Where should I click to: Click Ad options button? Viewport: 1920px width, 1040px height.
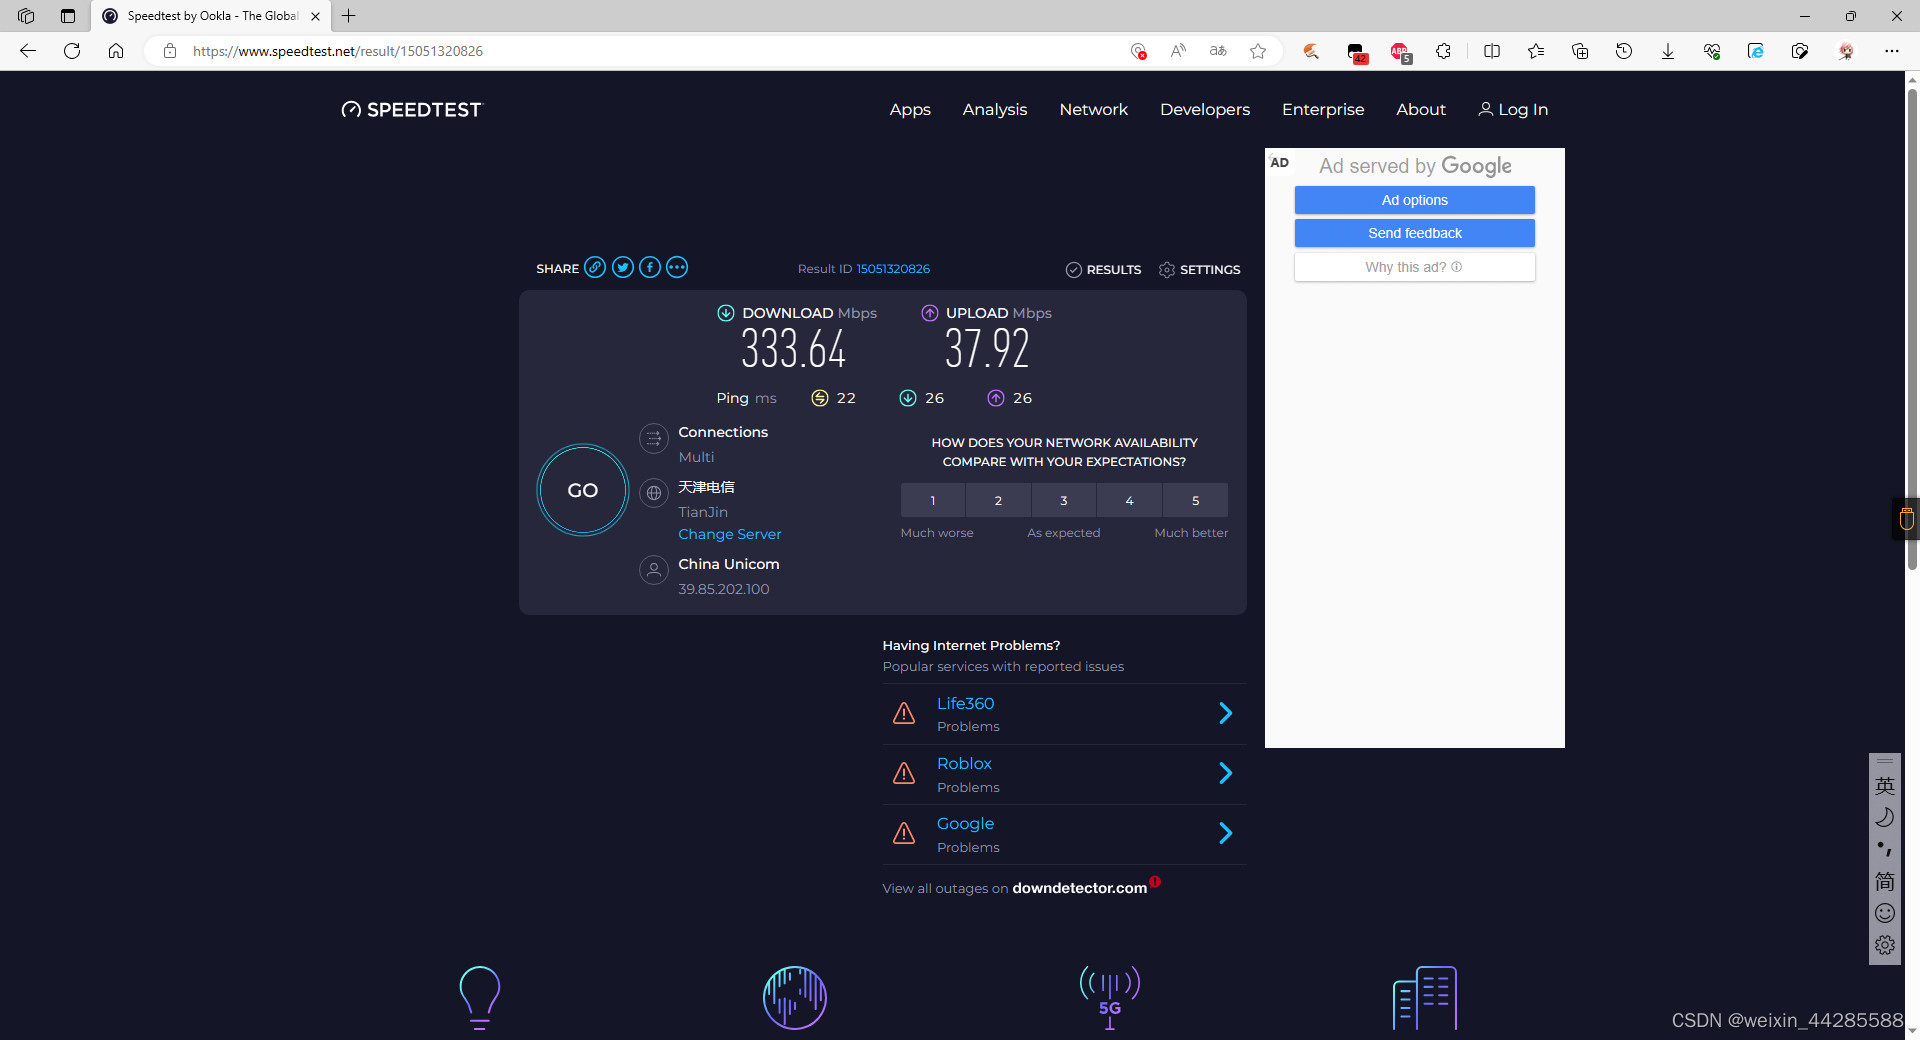click(x=1415, y=200)
